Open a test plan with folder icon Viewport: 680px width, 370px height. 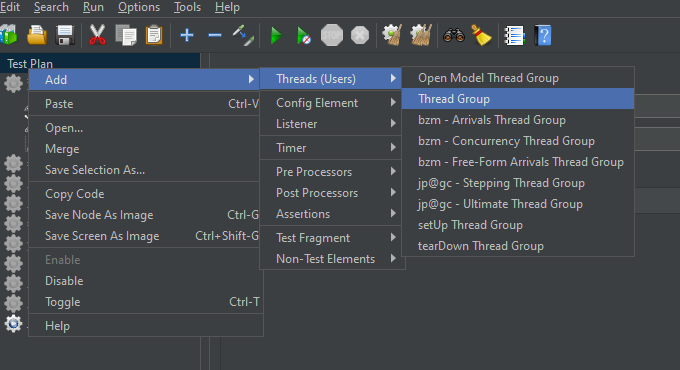37,35
